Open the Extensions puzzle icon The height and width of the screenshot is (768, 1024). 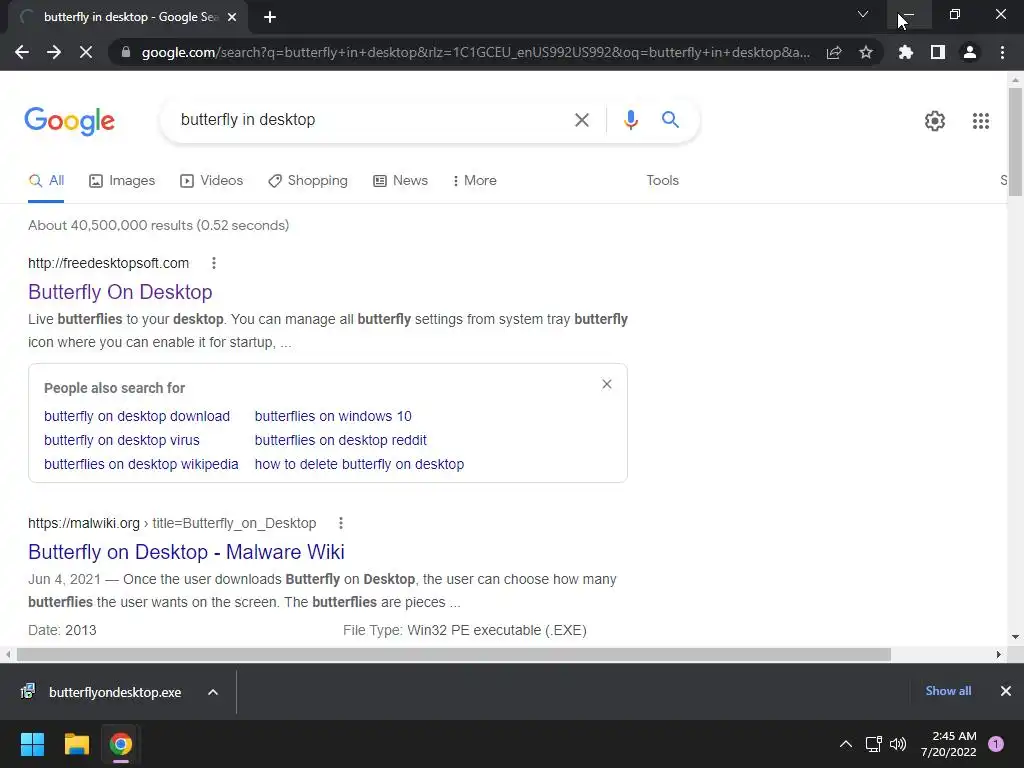point(906,52)
